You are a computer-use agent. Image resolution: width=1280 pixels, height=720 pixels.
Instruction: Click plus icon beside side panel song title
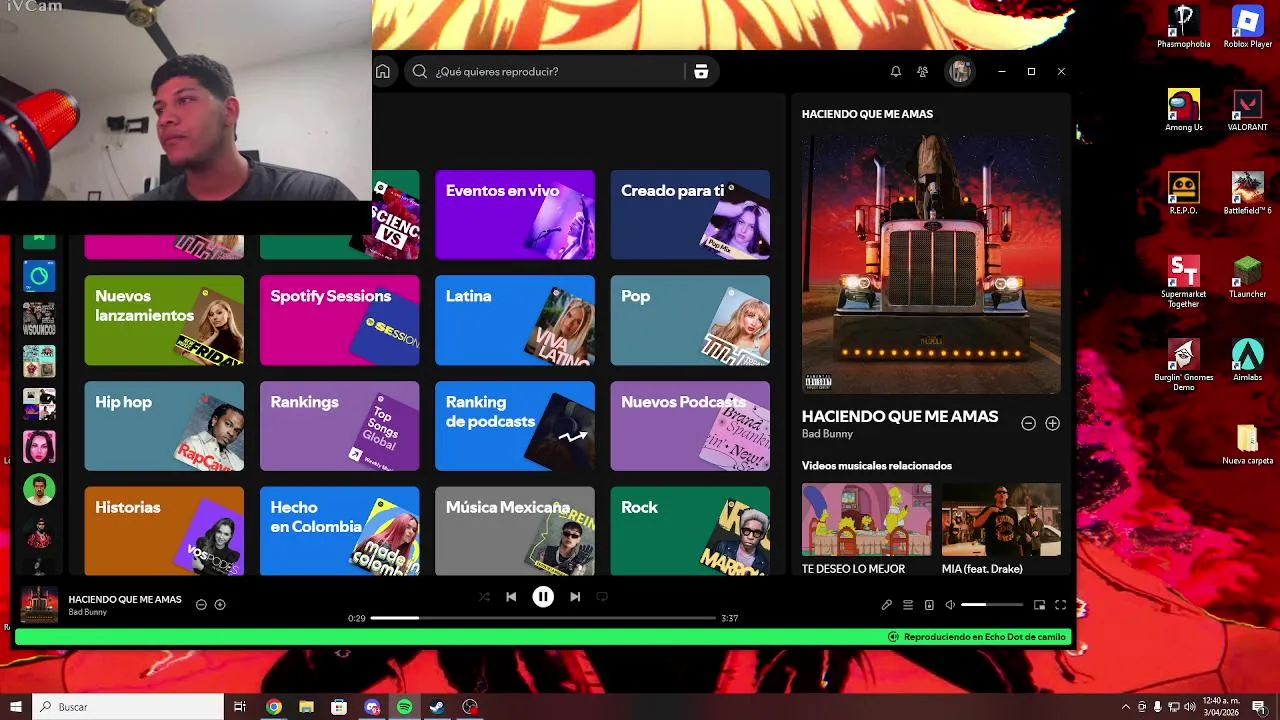[x=1052, y=423]
